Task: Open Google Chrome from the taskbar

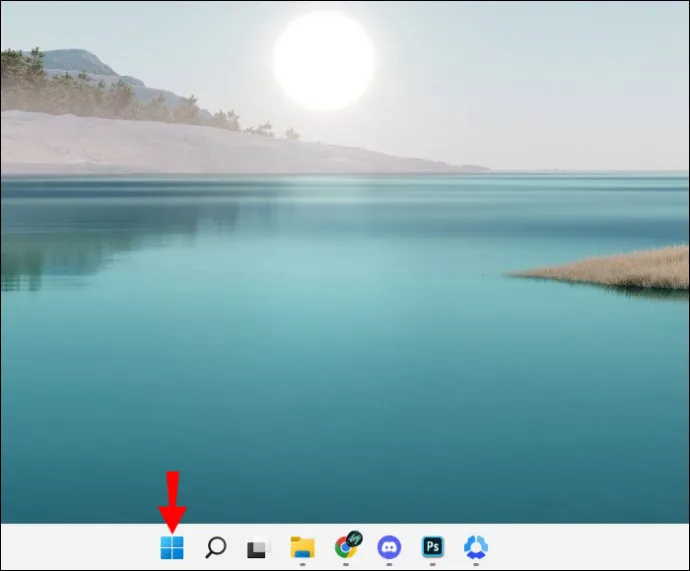Action: pyautogui.click(x=348, y=545)
